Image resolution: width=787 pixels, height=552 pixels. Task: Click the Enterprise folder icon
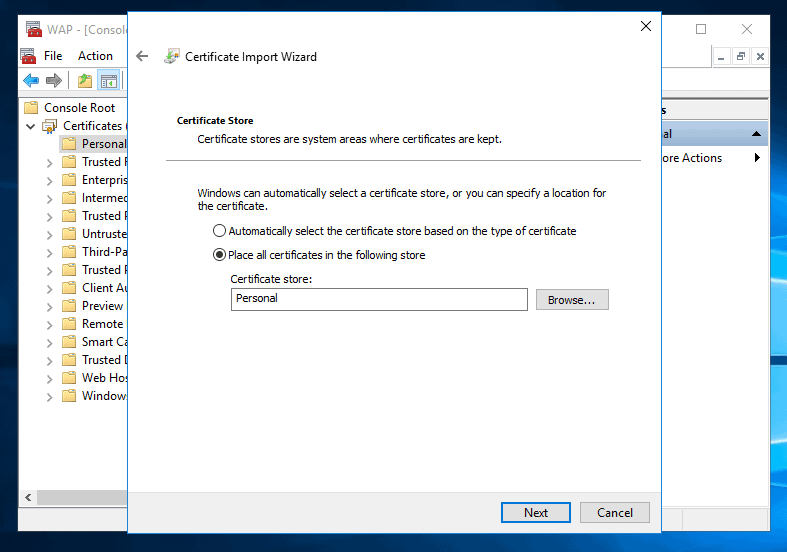point(69,180)
